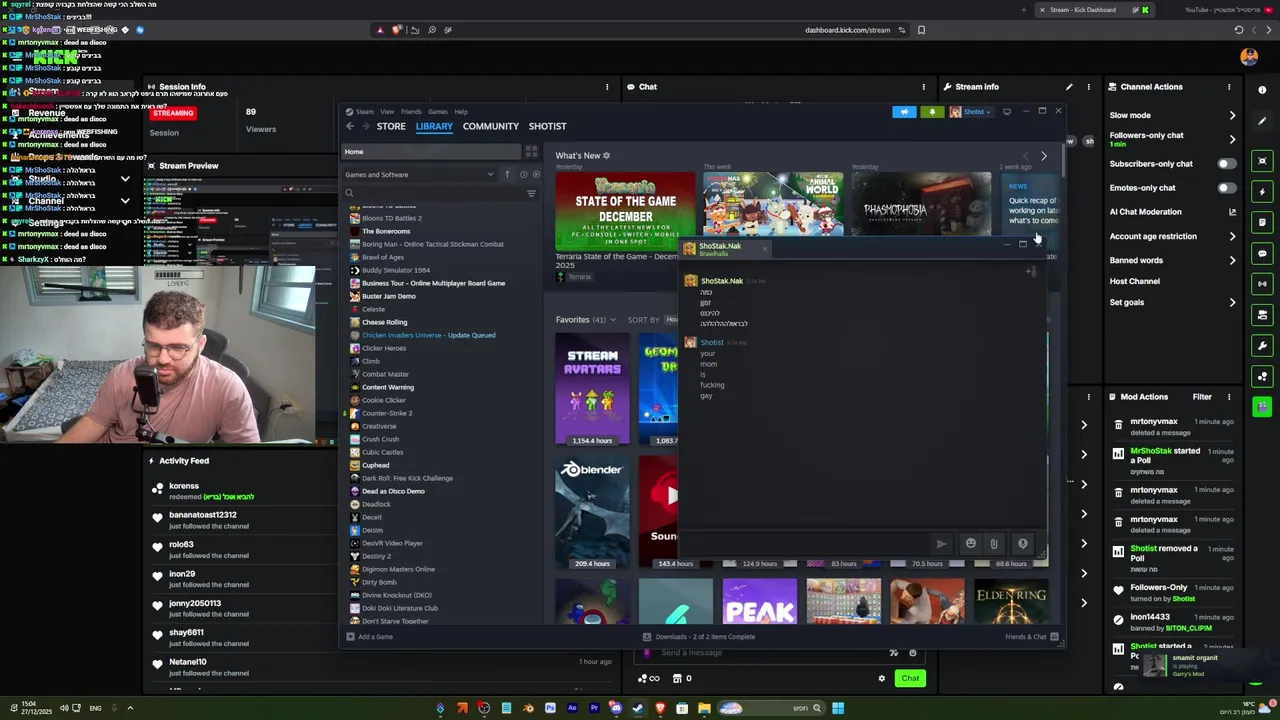Open Steam LIBRARY tab
This screenshot has height=720, width=1280.
point(434,126)
